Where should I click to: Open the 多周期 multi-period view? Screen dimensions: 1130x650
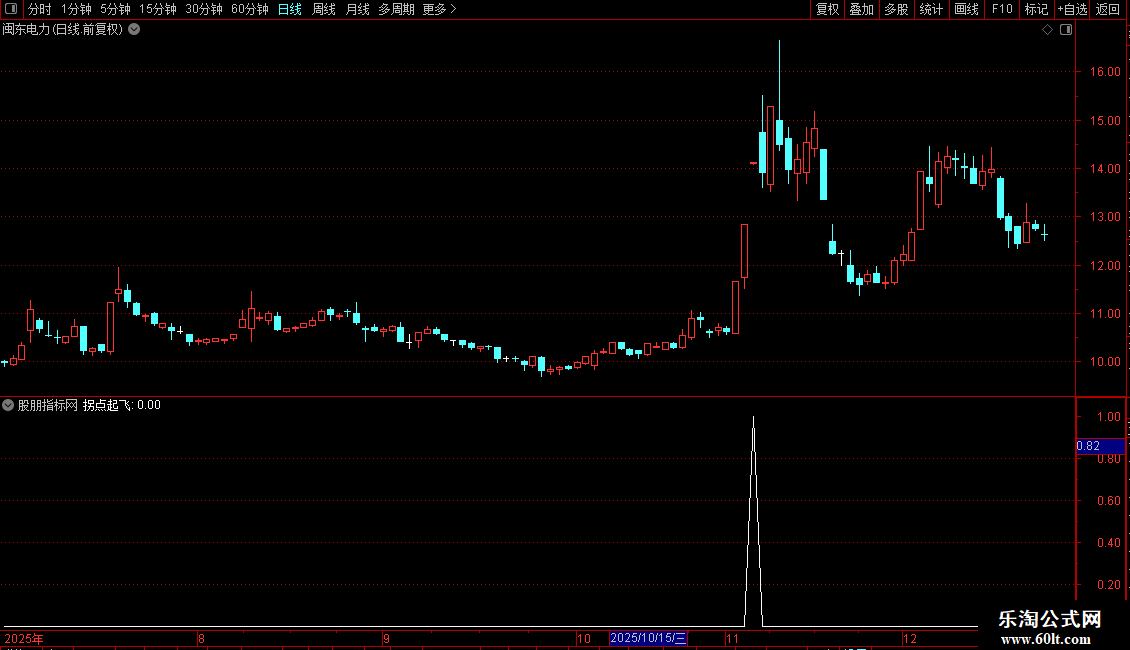[396, 9]
